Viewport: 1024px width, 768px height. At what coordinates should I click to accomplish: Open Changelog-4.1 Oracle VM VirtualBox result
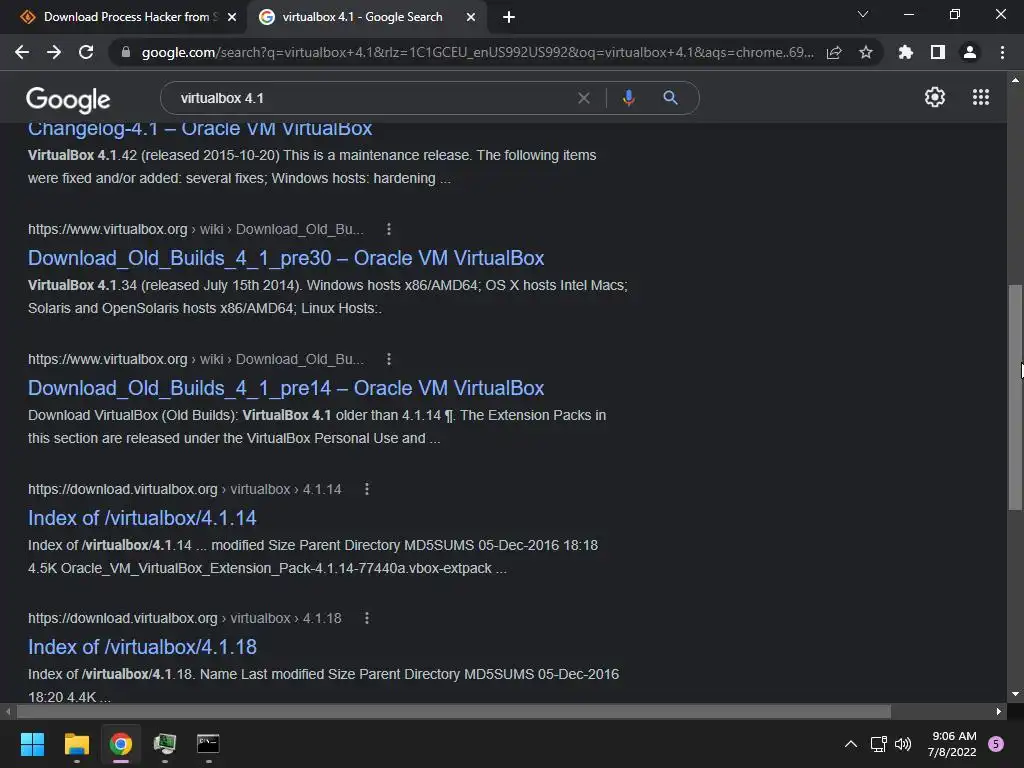[200, 129]
